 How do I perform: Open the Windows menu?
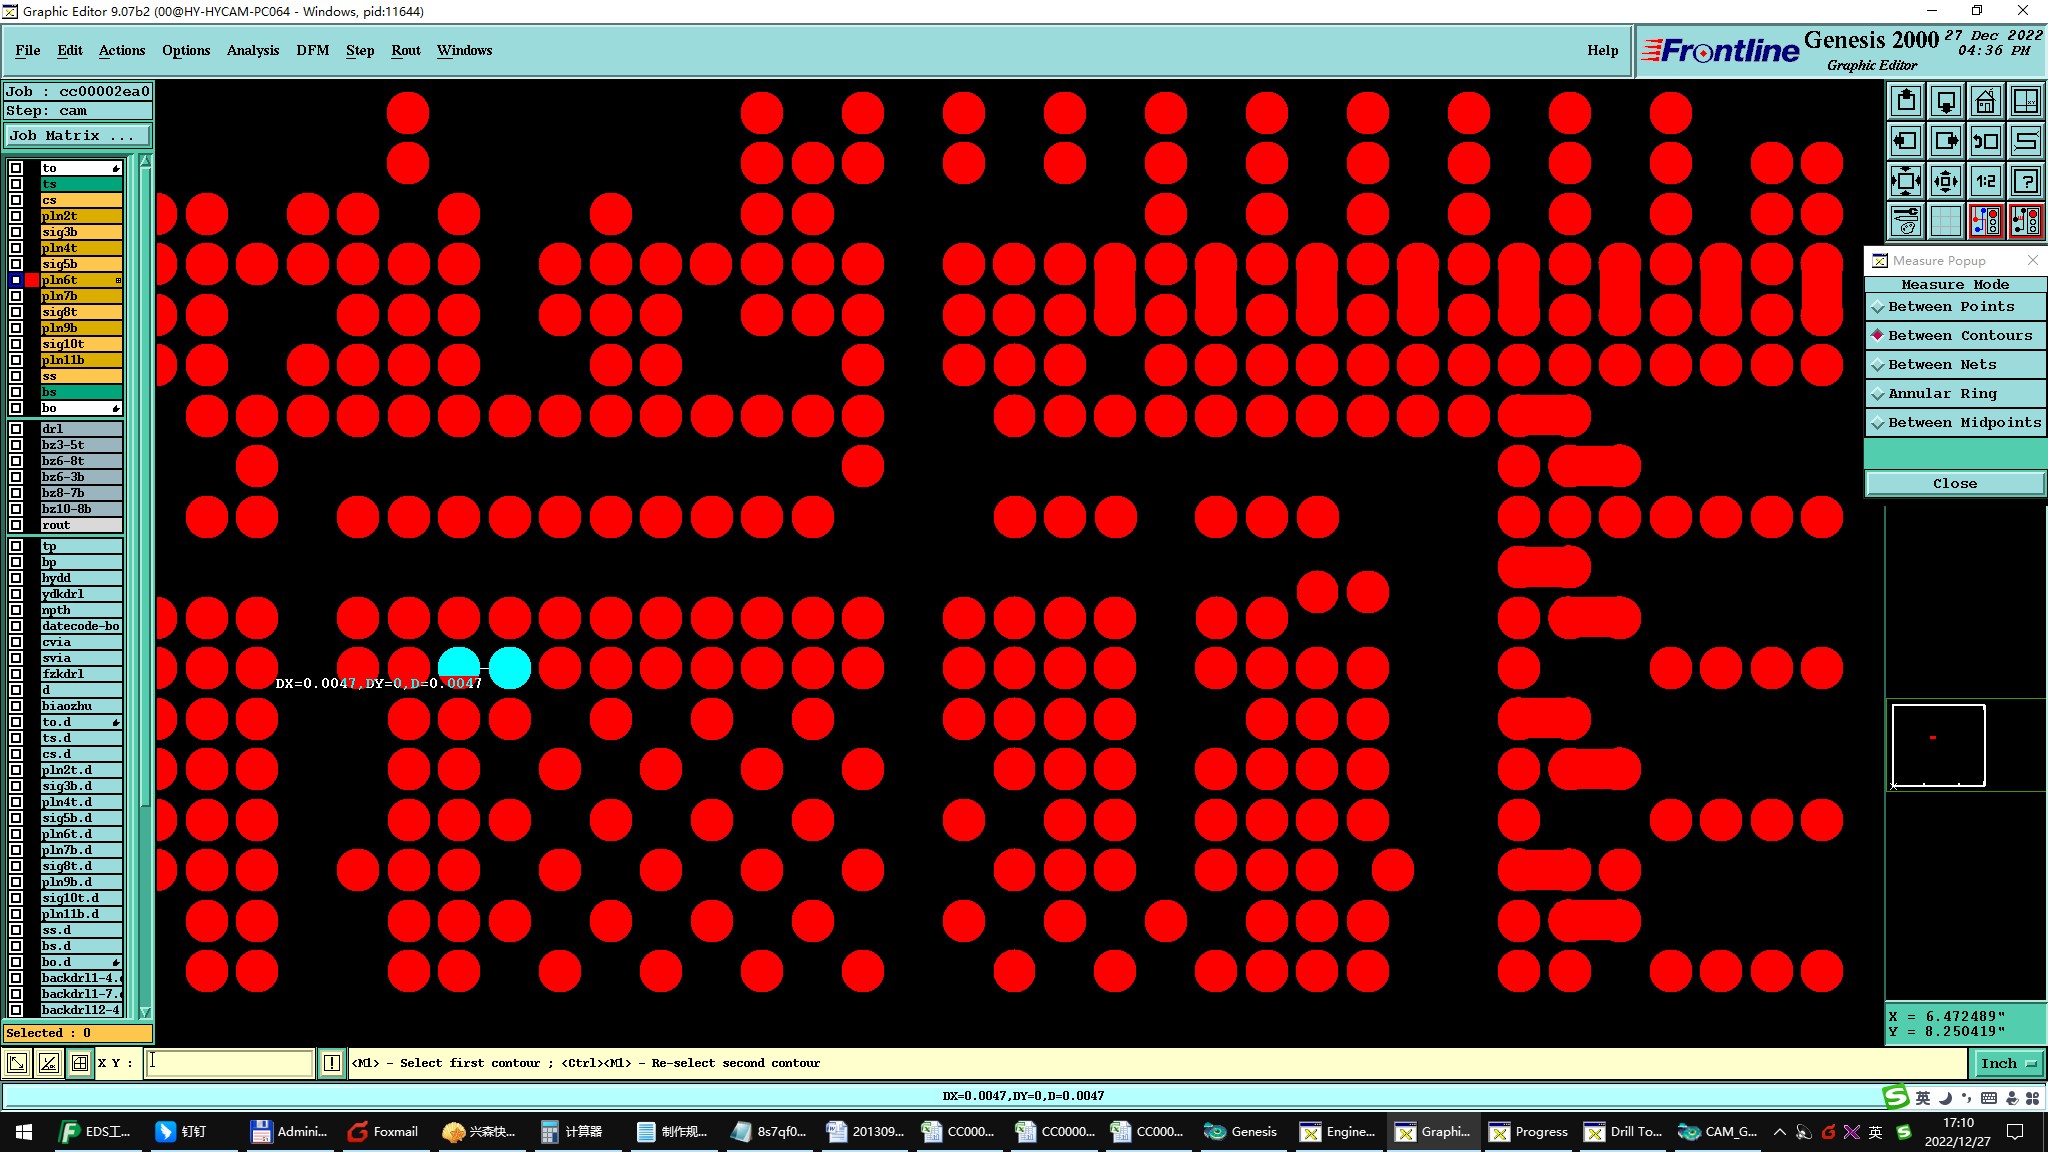(464, 50)
